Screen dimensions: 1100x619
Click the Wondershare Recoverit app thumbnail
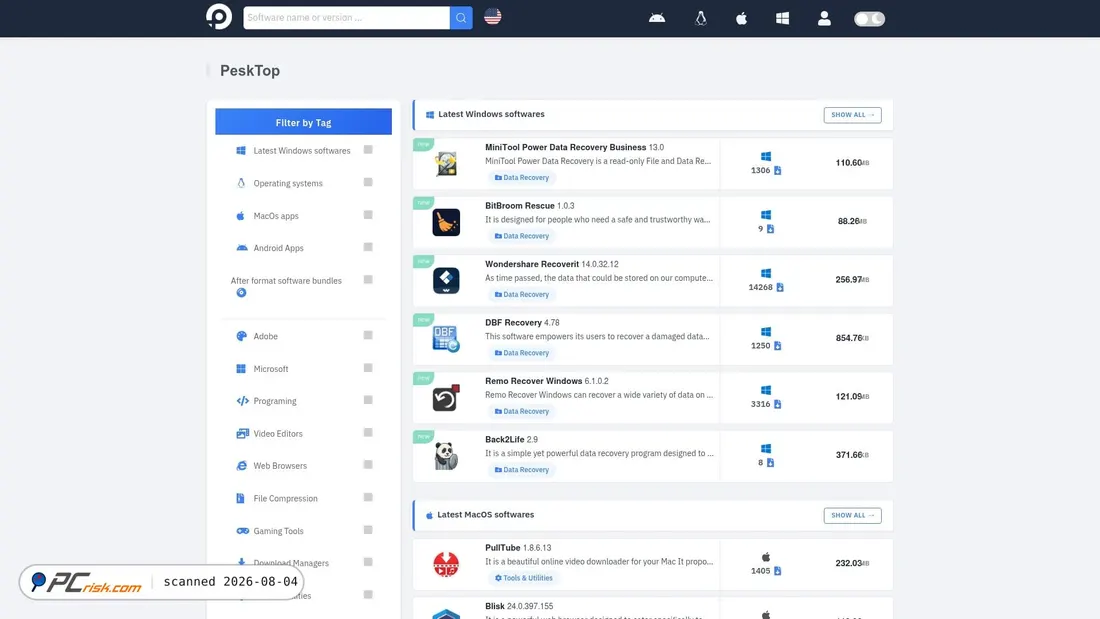(x=445, y=280)
